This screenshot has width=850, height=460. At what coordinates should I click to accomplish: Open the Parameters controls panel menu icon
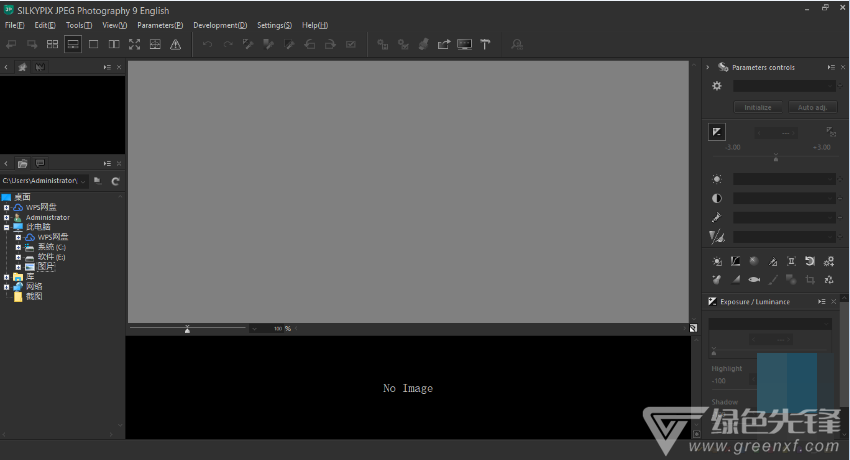coord(831,67)
